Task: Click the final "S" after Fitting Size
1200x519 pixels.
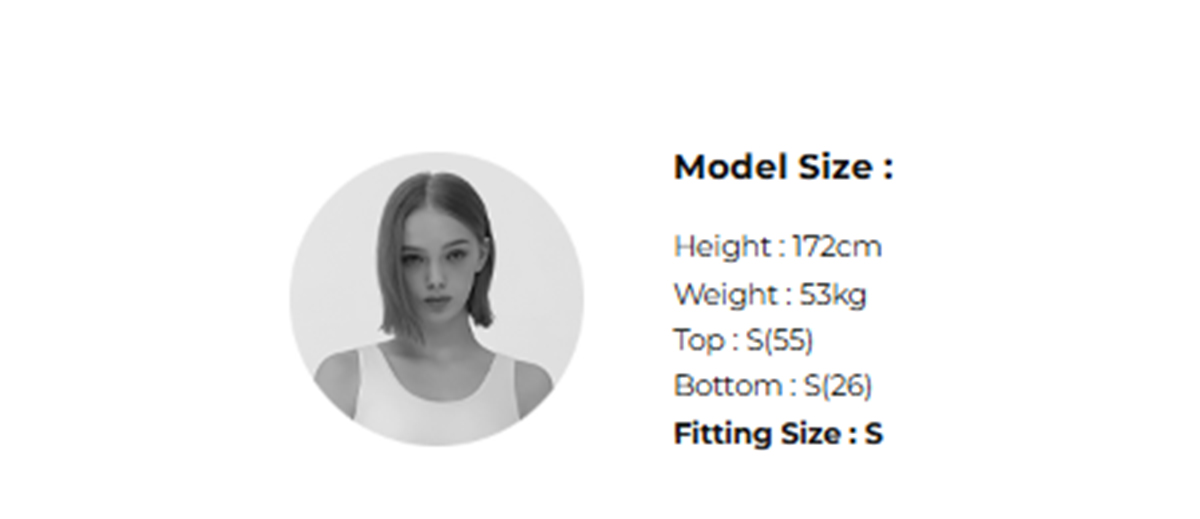Action: pyautogui.click(x=874, y=434)
